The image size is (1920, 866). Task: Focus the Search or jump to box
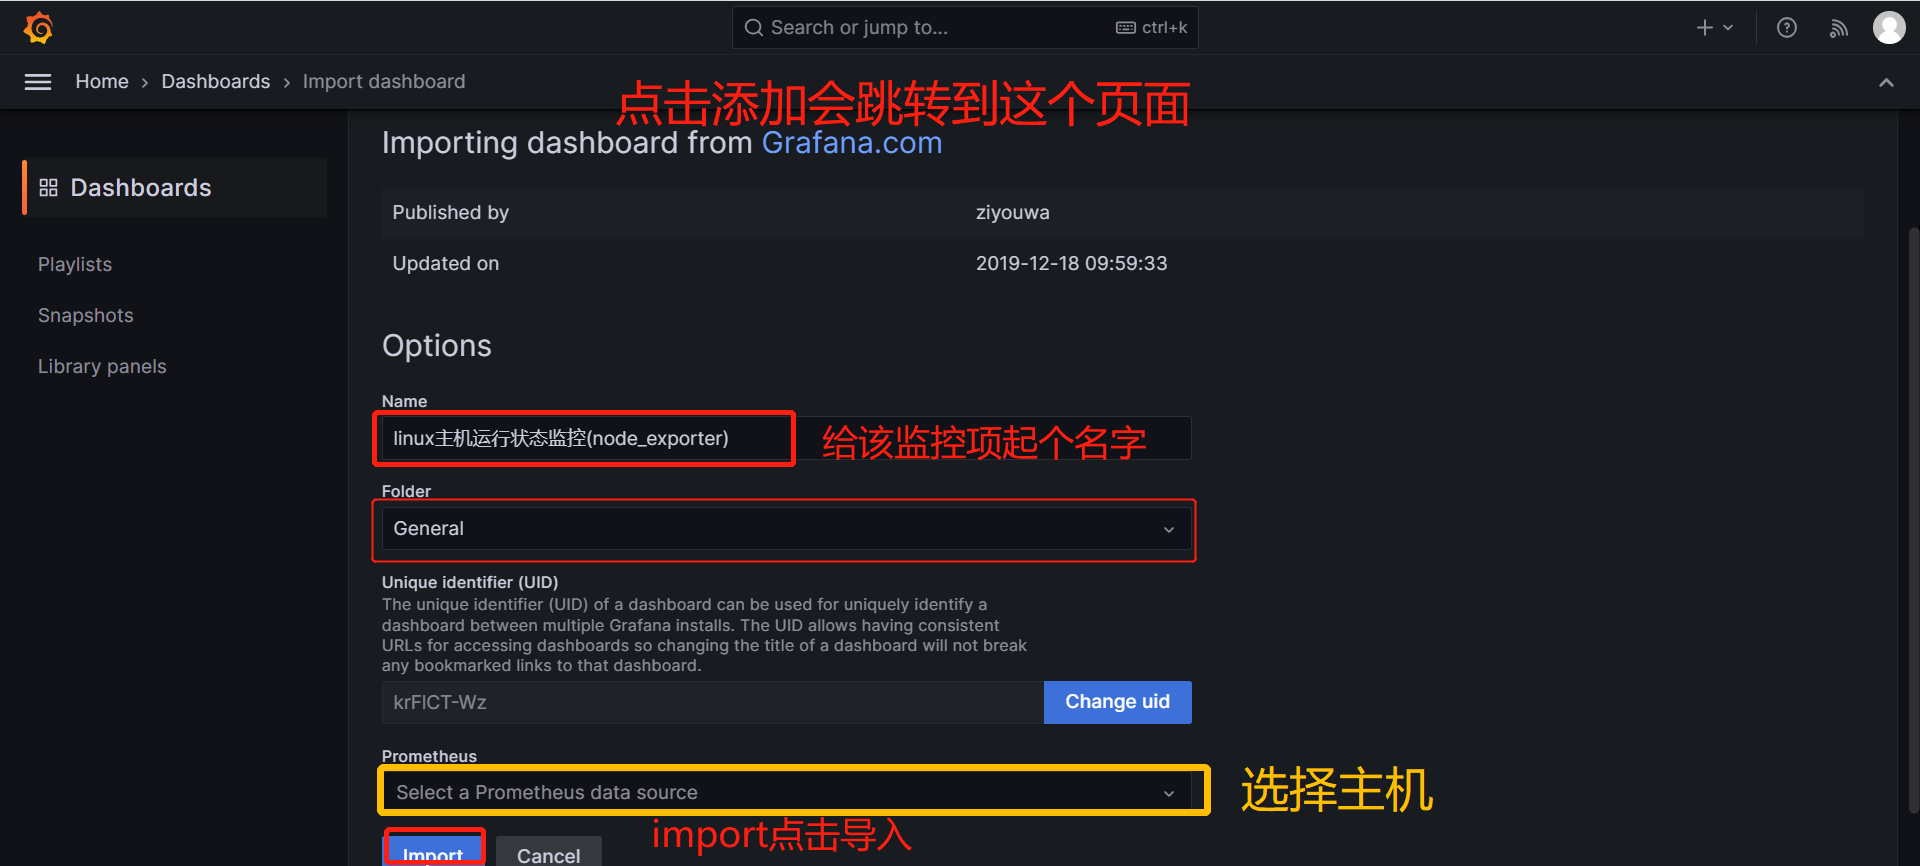point(965,28)
